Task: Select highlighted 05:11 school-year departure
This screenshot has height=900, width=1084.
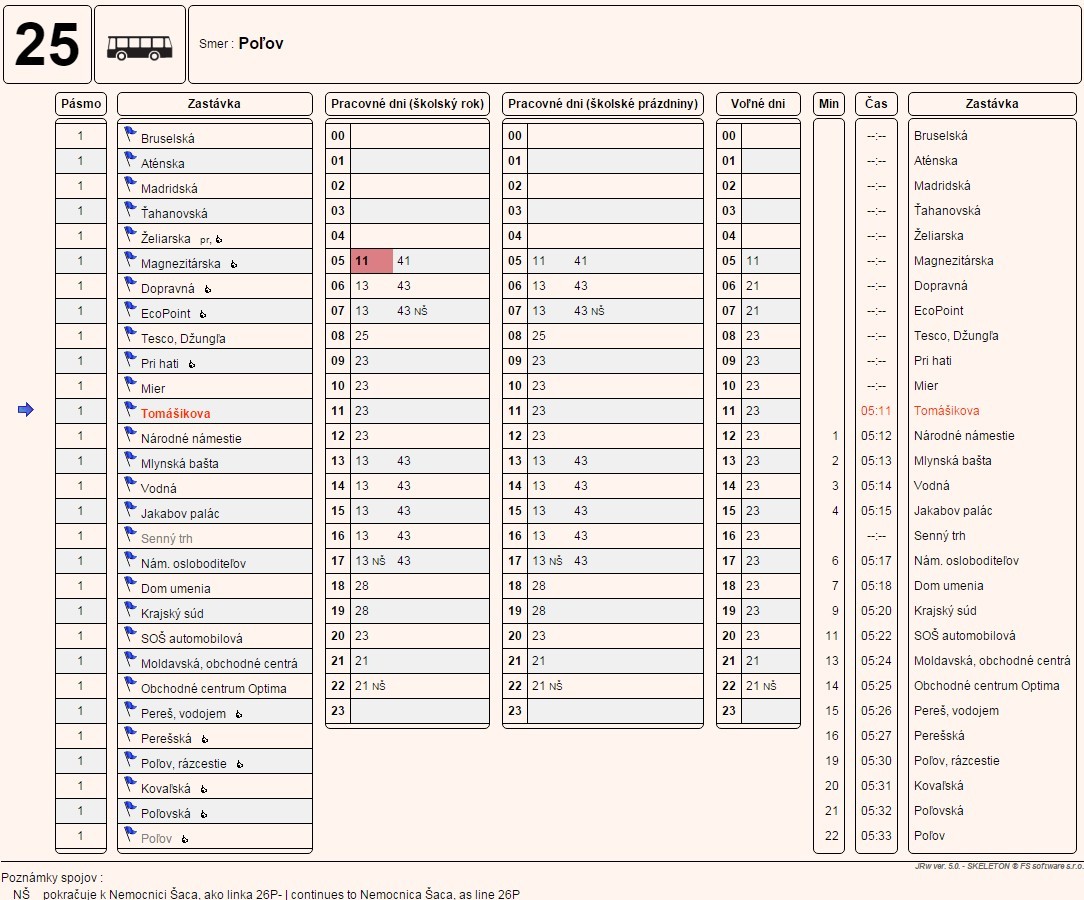Action: coord(363,261)
